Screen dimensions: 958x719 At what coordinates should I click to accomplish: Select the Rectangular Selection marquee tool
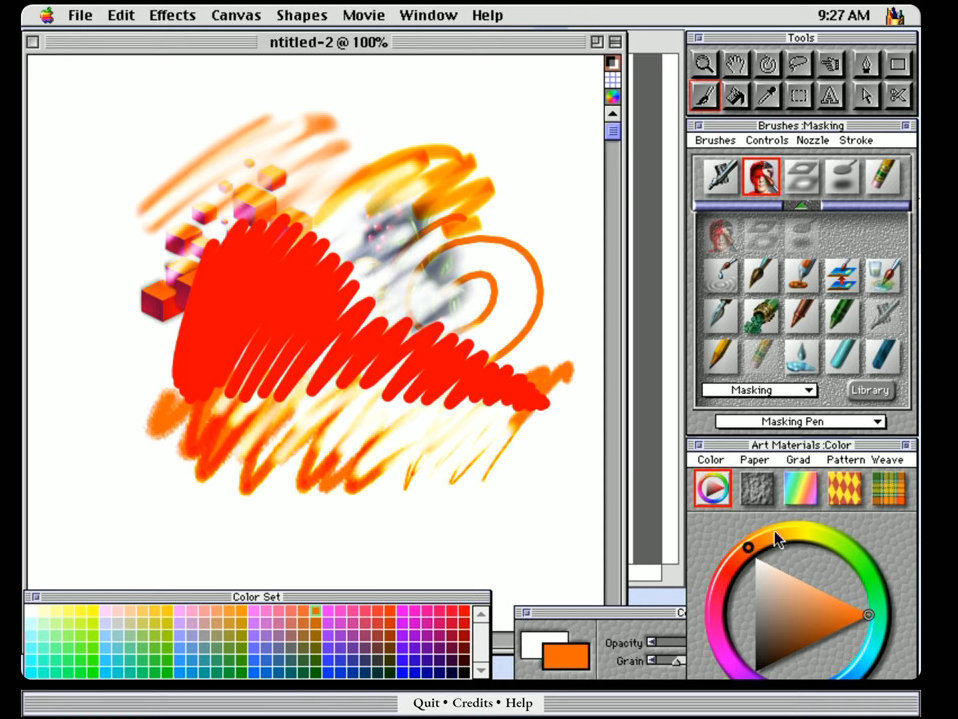[799, 95]
